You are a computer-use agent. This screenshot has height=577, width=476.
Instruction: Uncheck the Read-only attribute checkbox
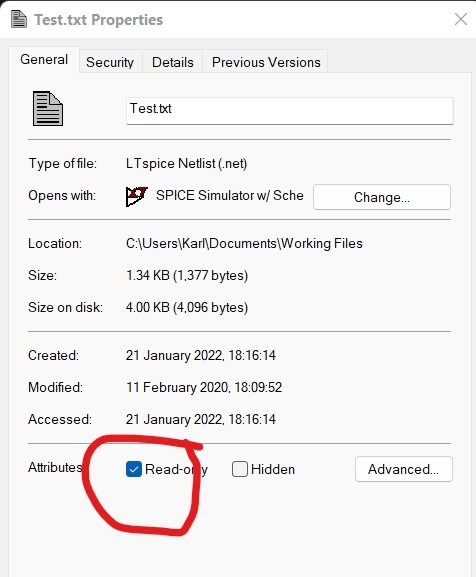pyautogui.click(x=134, y=469)
